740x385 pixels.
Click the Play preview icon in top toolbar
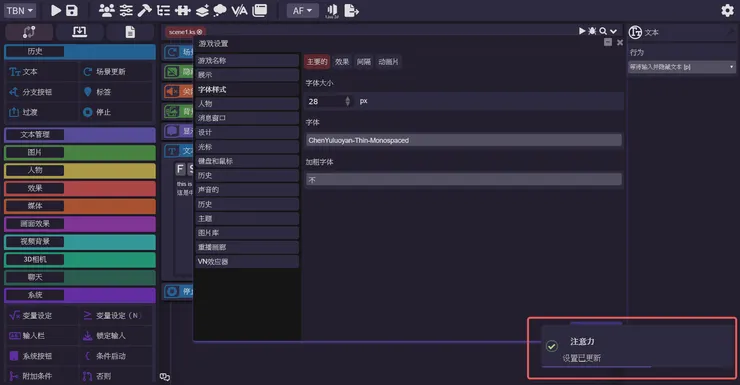click(56, 10)
